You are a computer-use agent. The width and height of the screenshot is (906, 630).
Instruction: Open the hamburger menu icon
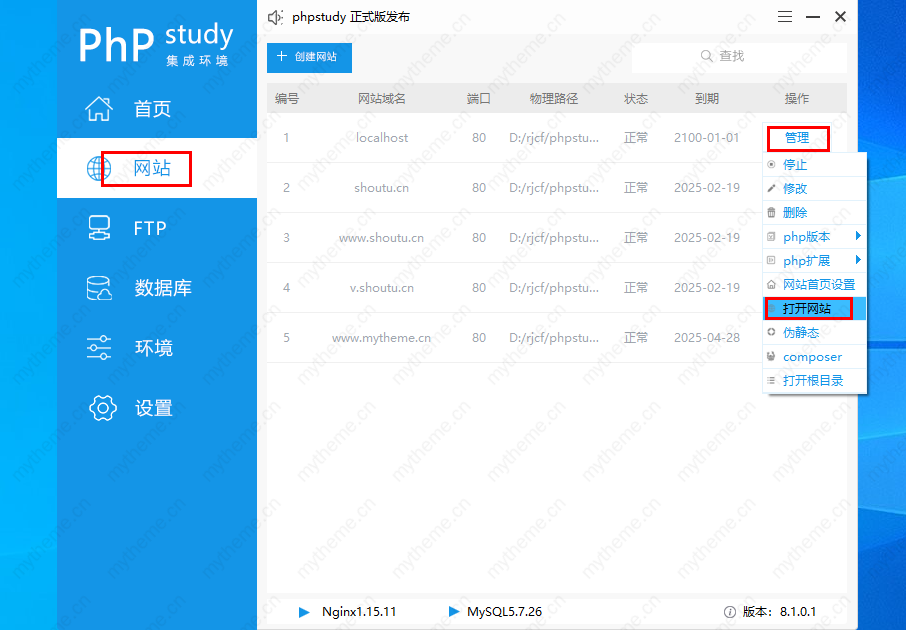(786, 17)
